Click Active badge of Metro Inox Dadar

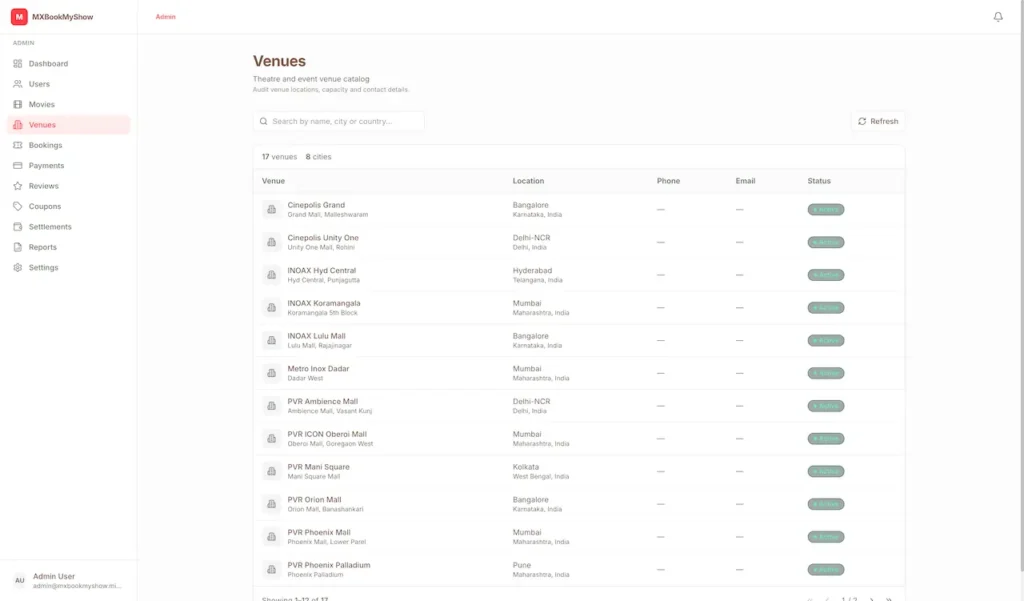coord(825,373)
